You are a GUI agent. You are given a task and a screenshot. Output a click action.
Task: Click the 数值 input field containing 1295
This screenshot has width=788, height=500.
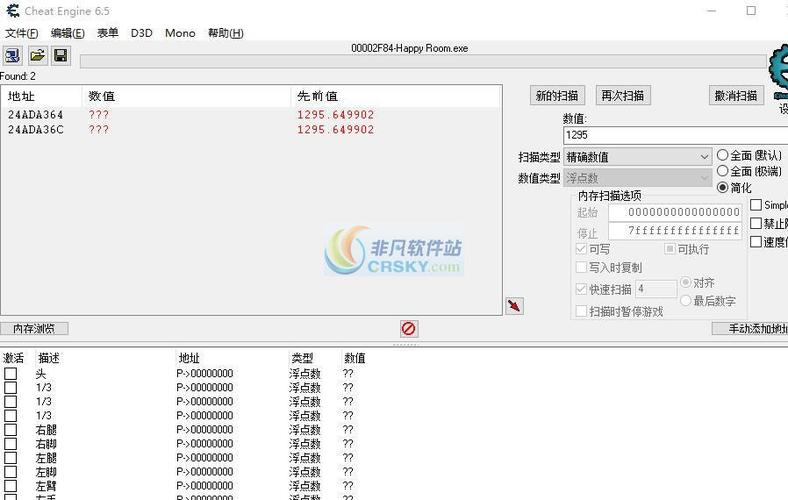tap(675, 135)
